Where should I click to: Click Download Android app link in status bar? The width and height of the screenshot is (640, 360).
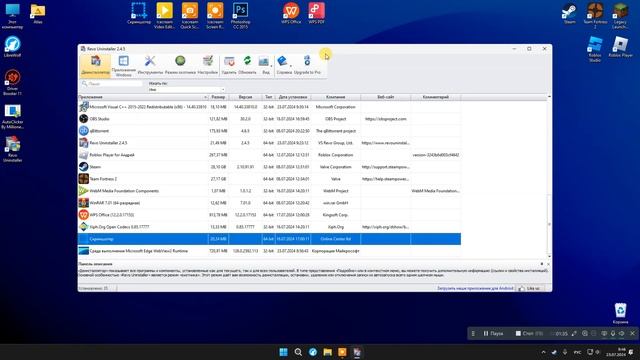pos(475,288)
